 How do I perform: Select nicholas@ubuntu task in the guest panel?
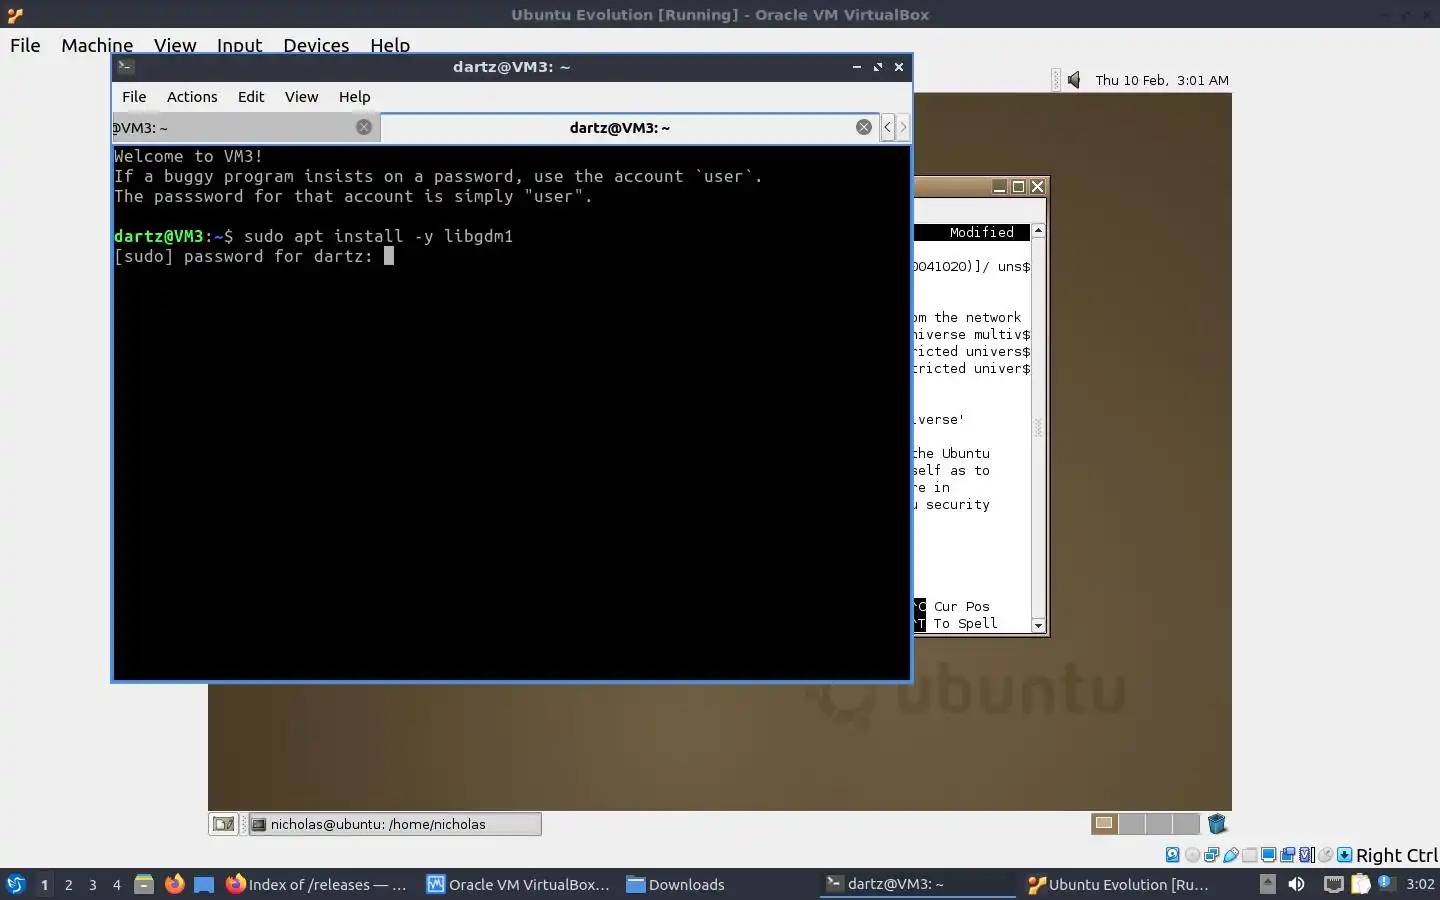point(395,824)
